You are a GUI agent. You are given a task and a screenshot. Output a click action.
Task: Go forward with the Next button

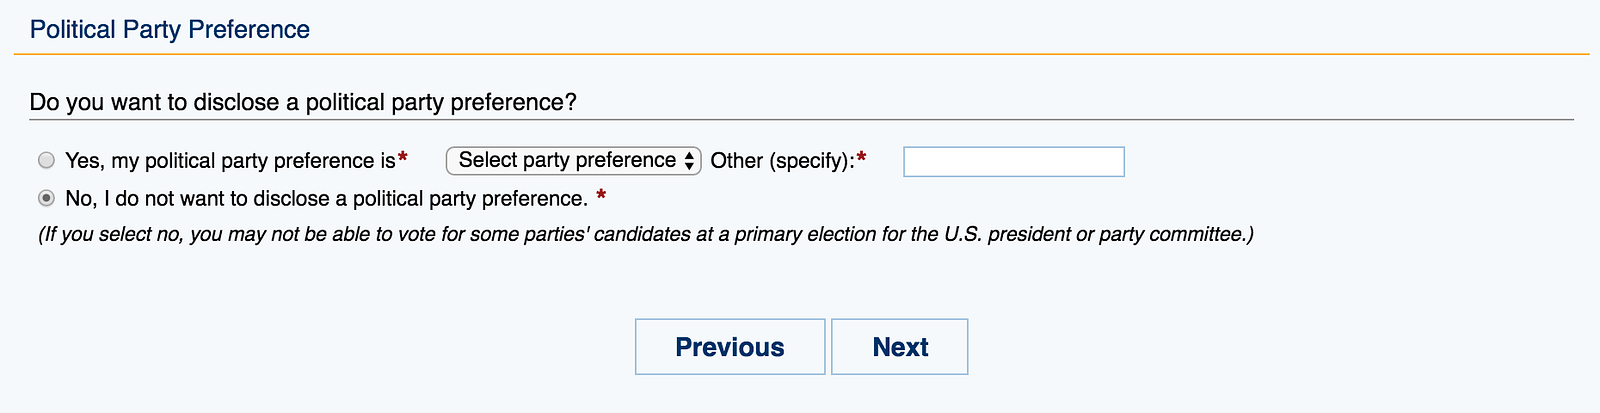pos(899,346)
